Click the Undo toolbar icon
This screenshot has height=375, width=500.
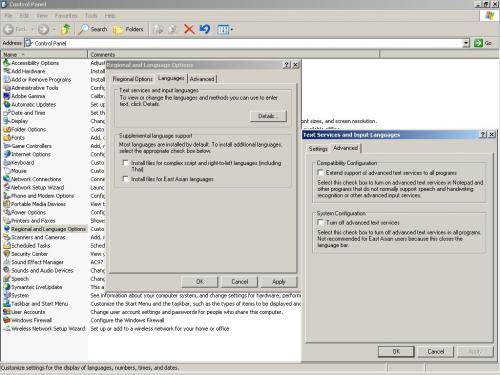pos(205,29)
